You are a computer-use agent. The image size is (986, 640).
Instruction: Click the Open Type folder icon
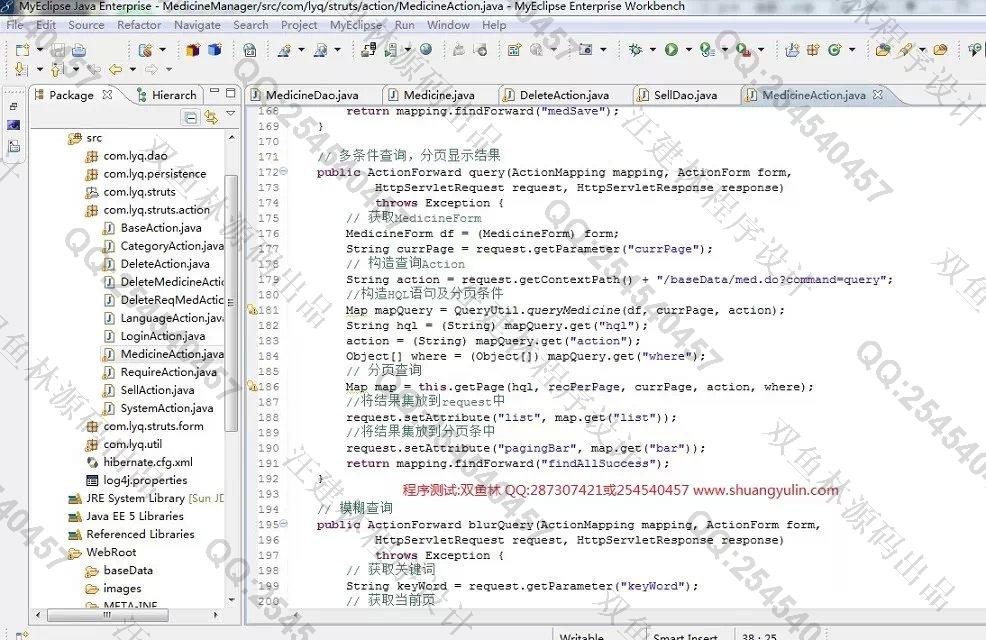click(x=883, y=49)
